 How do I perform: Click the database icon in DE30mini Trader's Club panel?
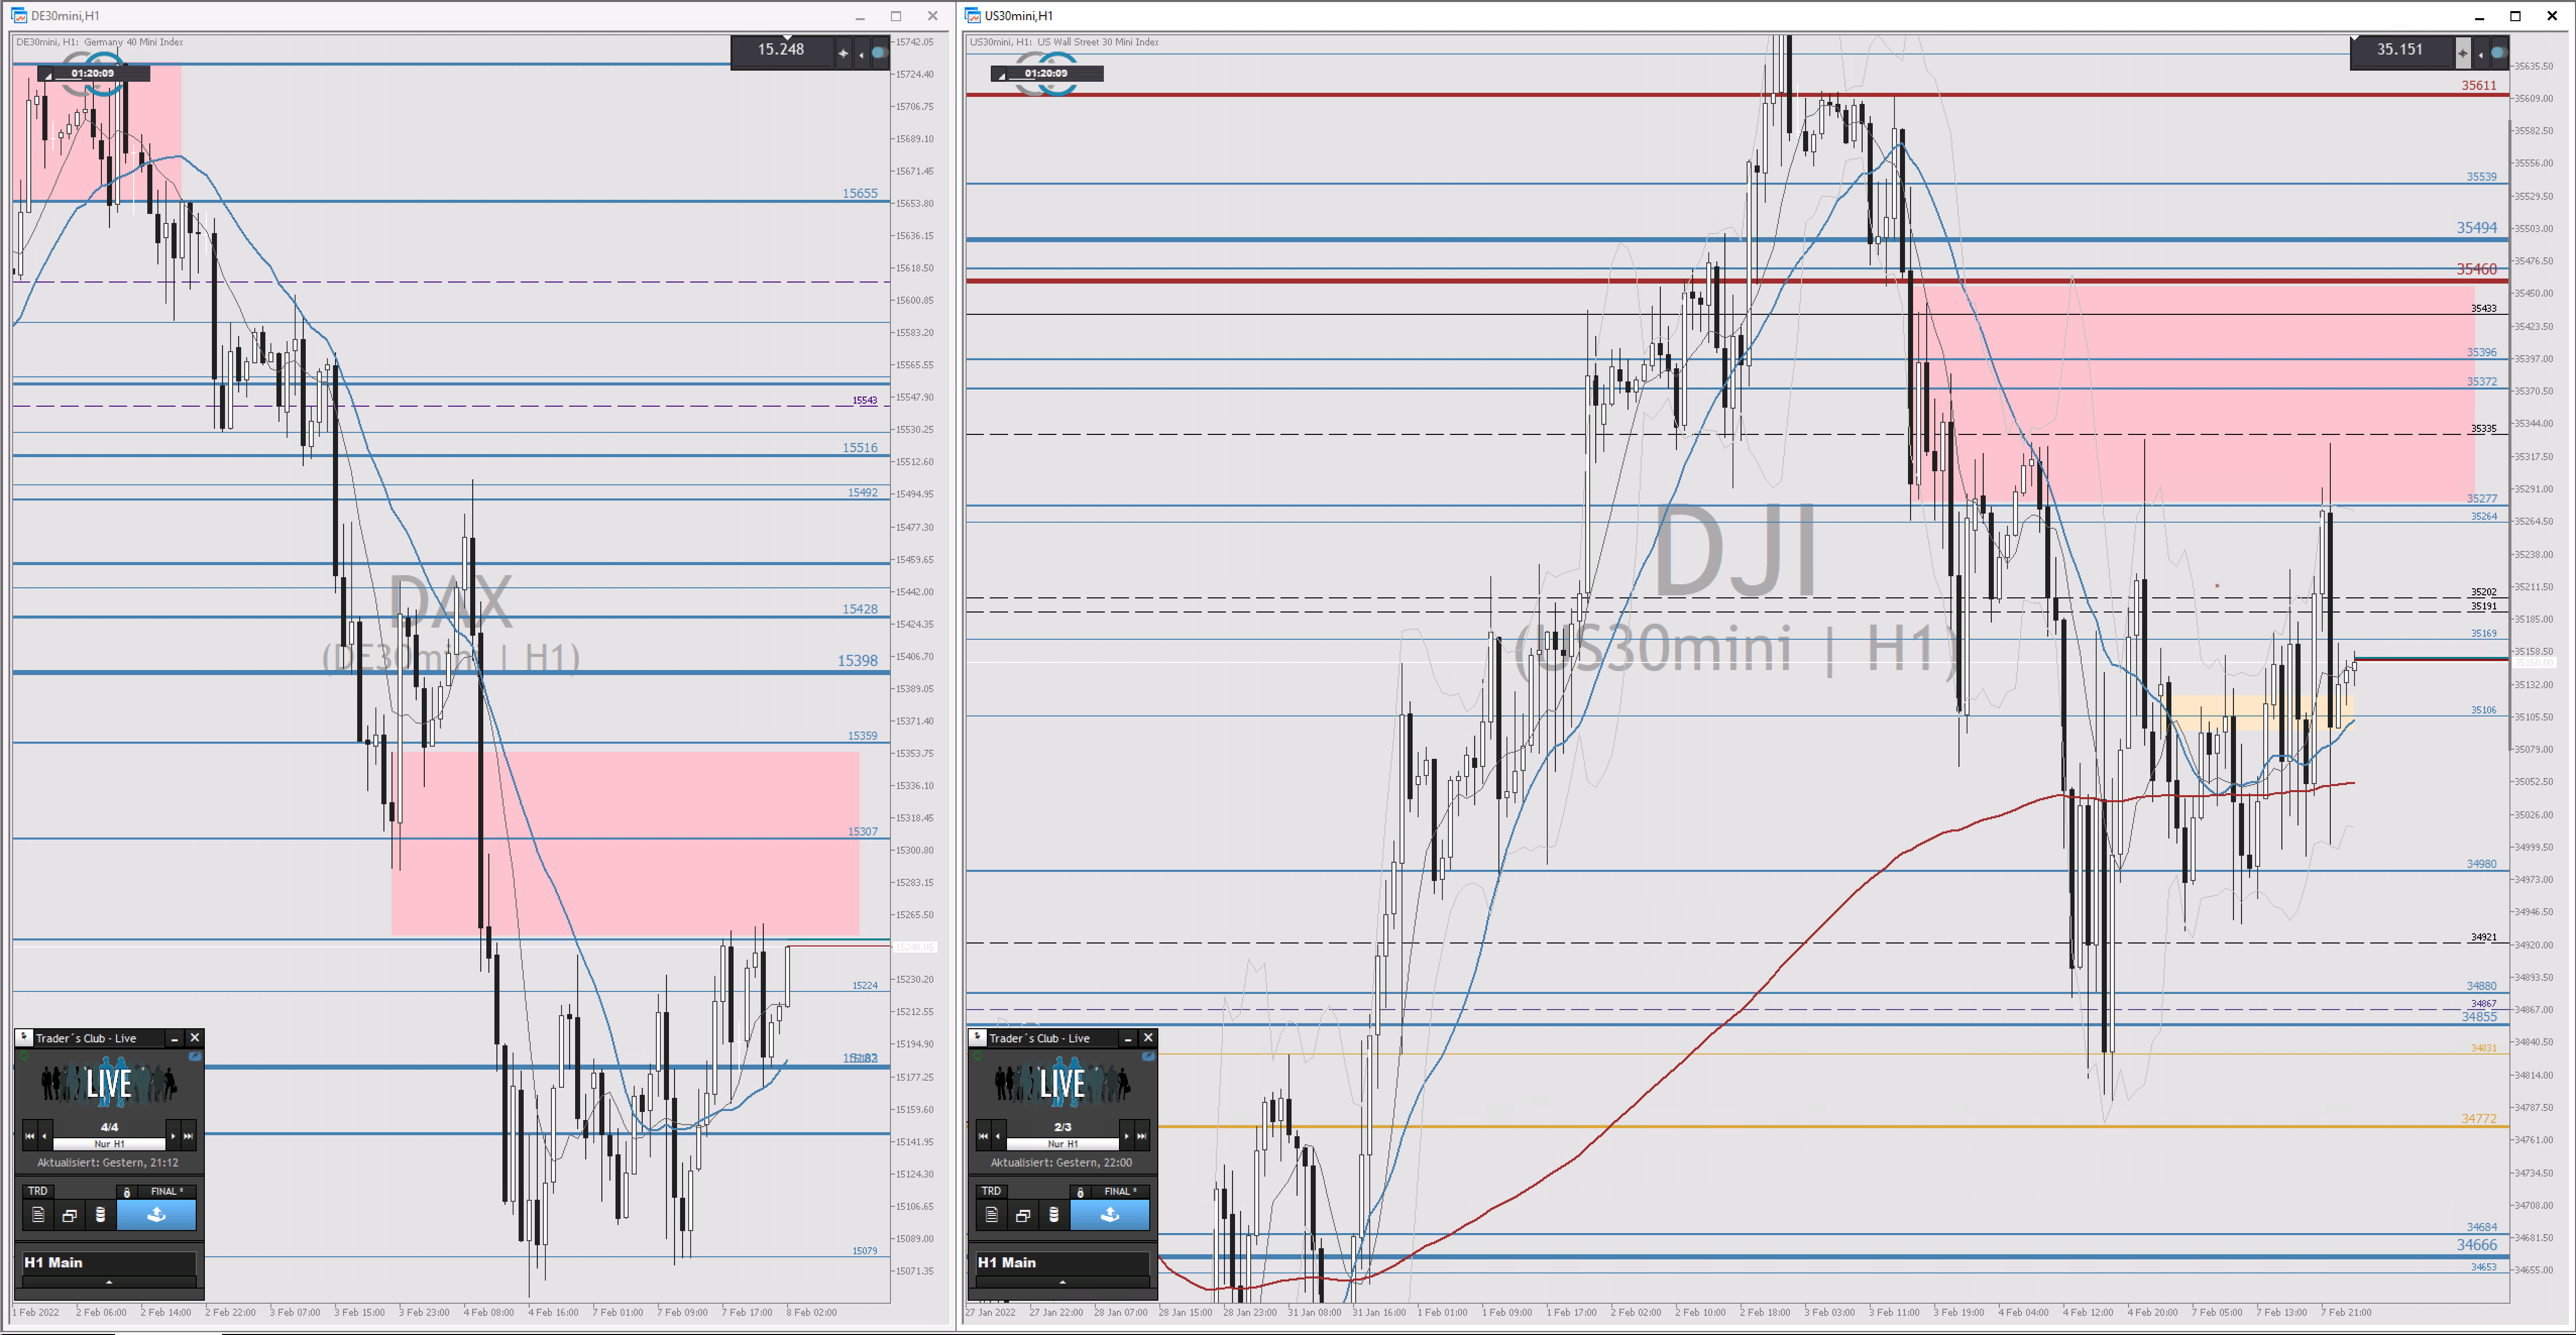click(100, 1215)
